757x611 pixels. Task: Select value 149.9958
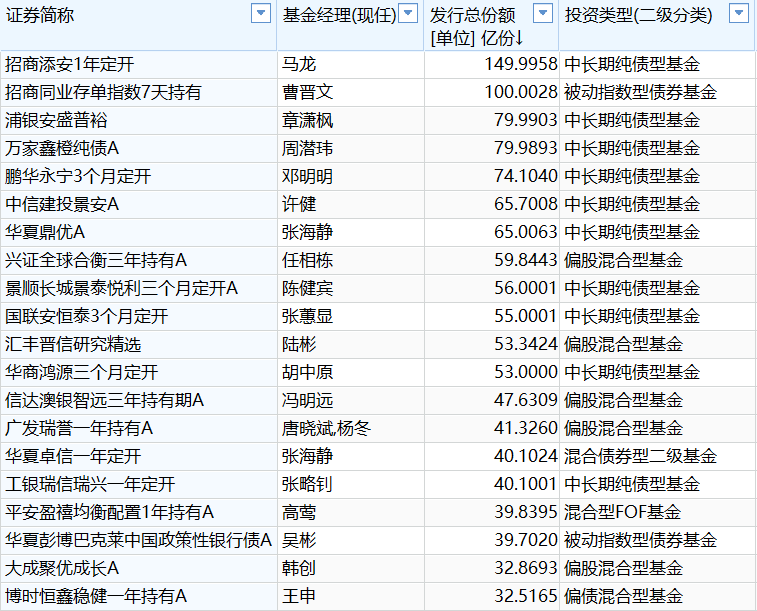pyautogui.click(x=521, y=64)
